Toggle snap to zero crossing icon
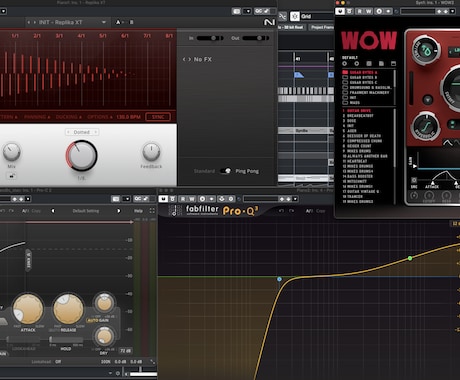This screenshot has width=460, height=380. pyautogui.click(x=282, y=16)
